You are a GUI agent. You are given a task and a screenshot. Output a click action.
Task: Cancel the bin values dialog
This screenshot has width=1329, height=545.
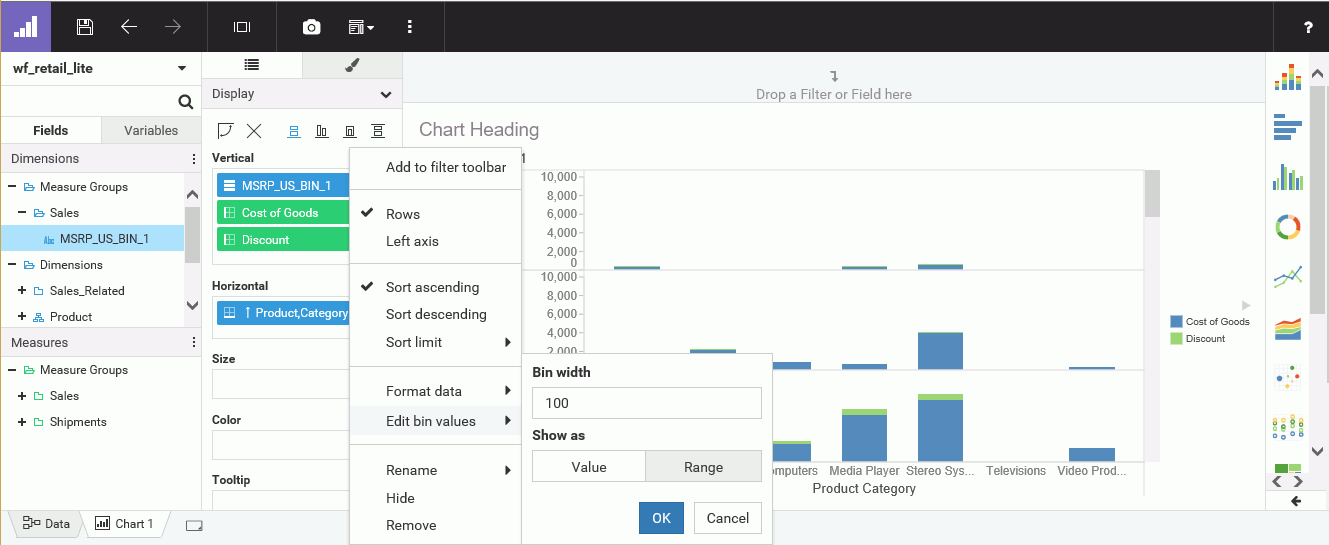[727, 518]
